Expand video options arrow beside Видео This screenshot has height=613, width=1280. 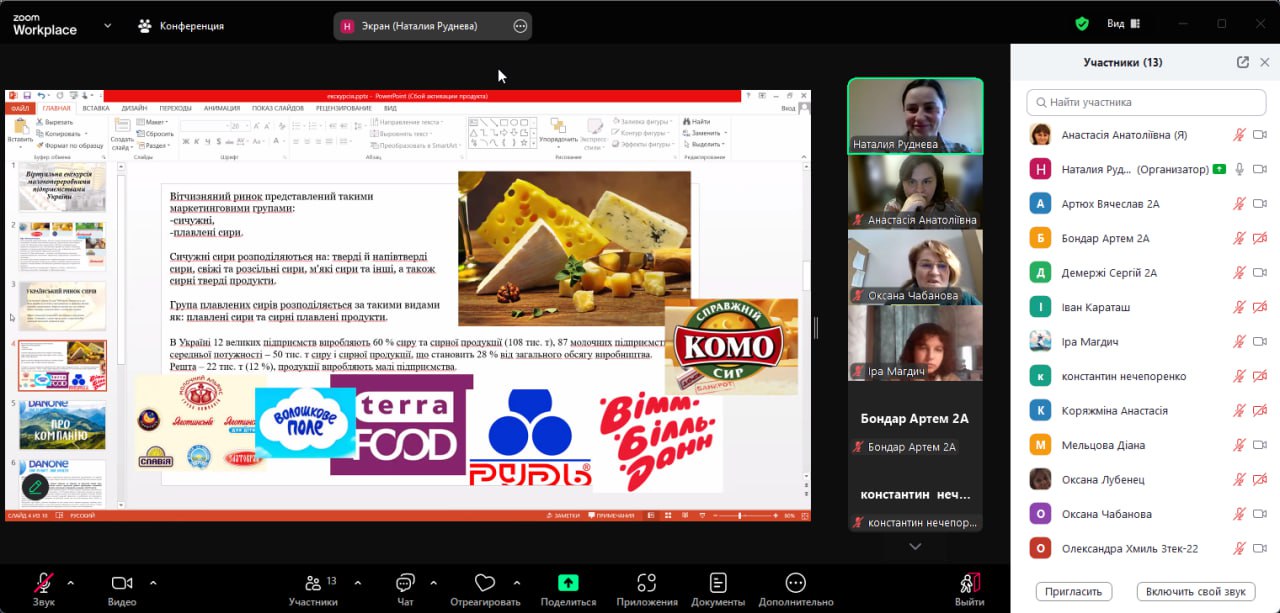click(153, 582)
